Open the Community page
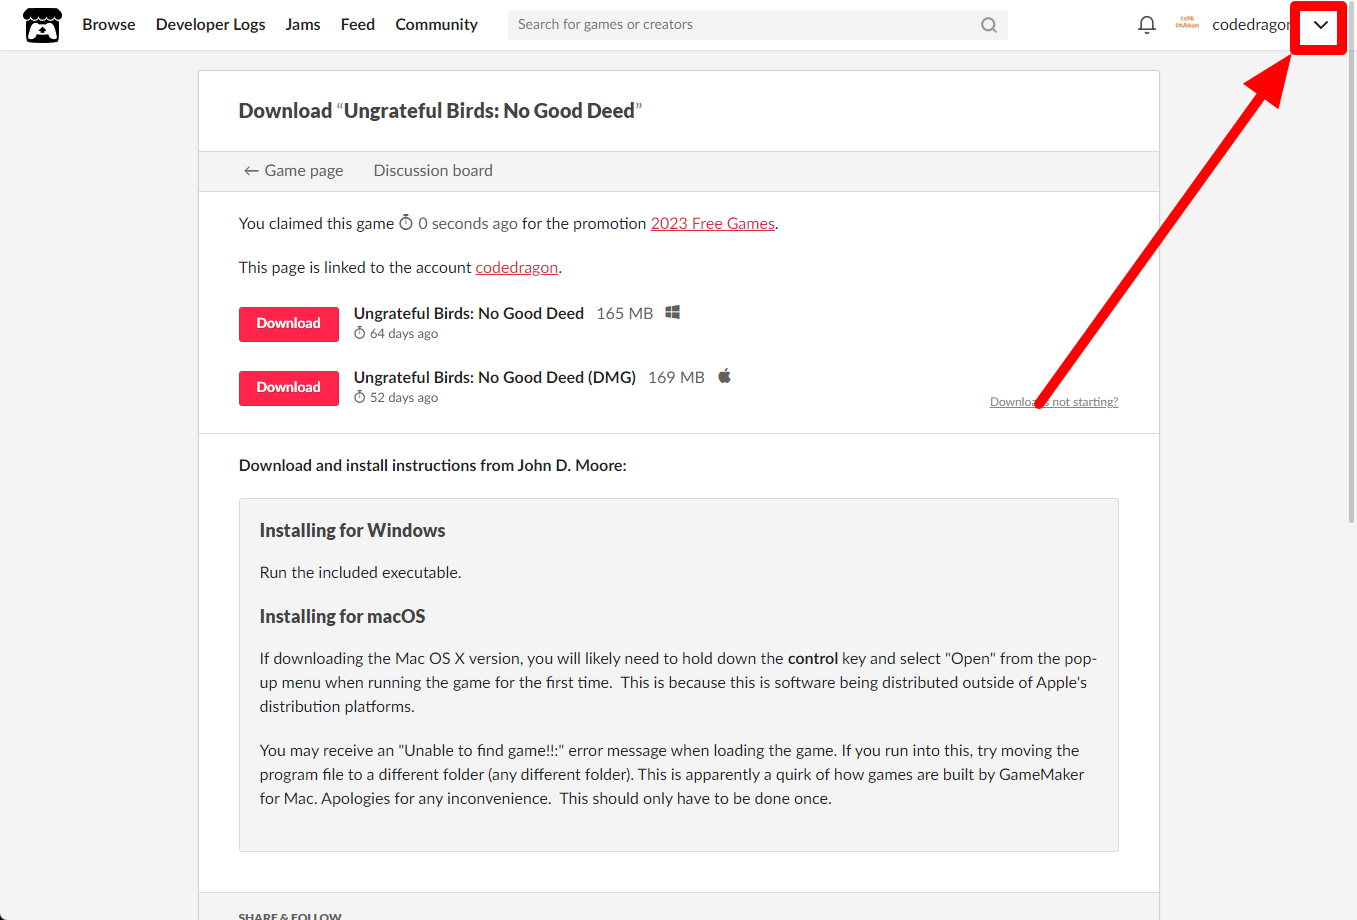 pyautogui.click(x=436, y=25)
